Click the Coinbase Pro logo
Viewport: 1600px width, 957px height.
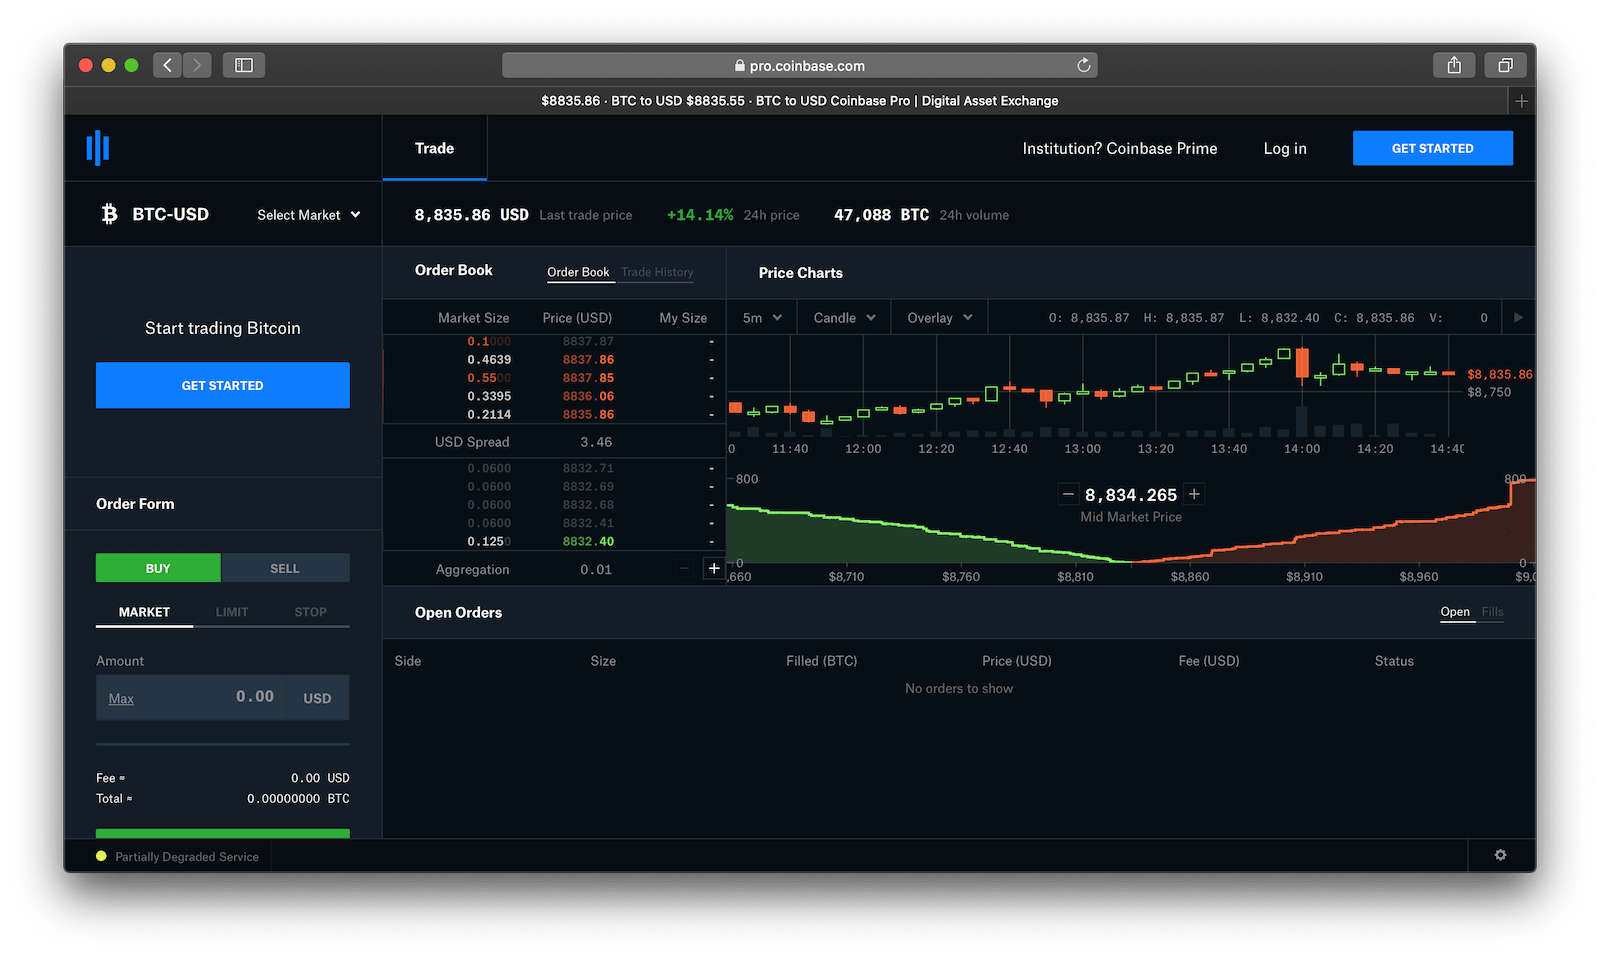click(x=97, y=148)
